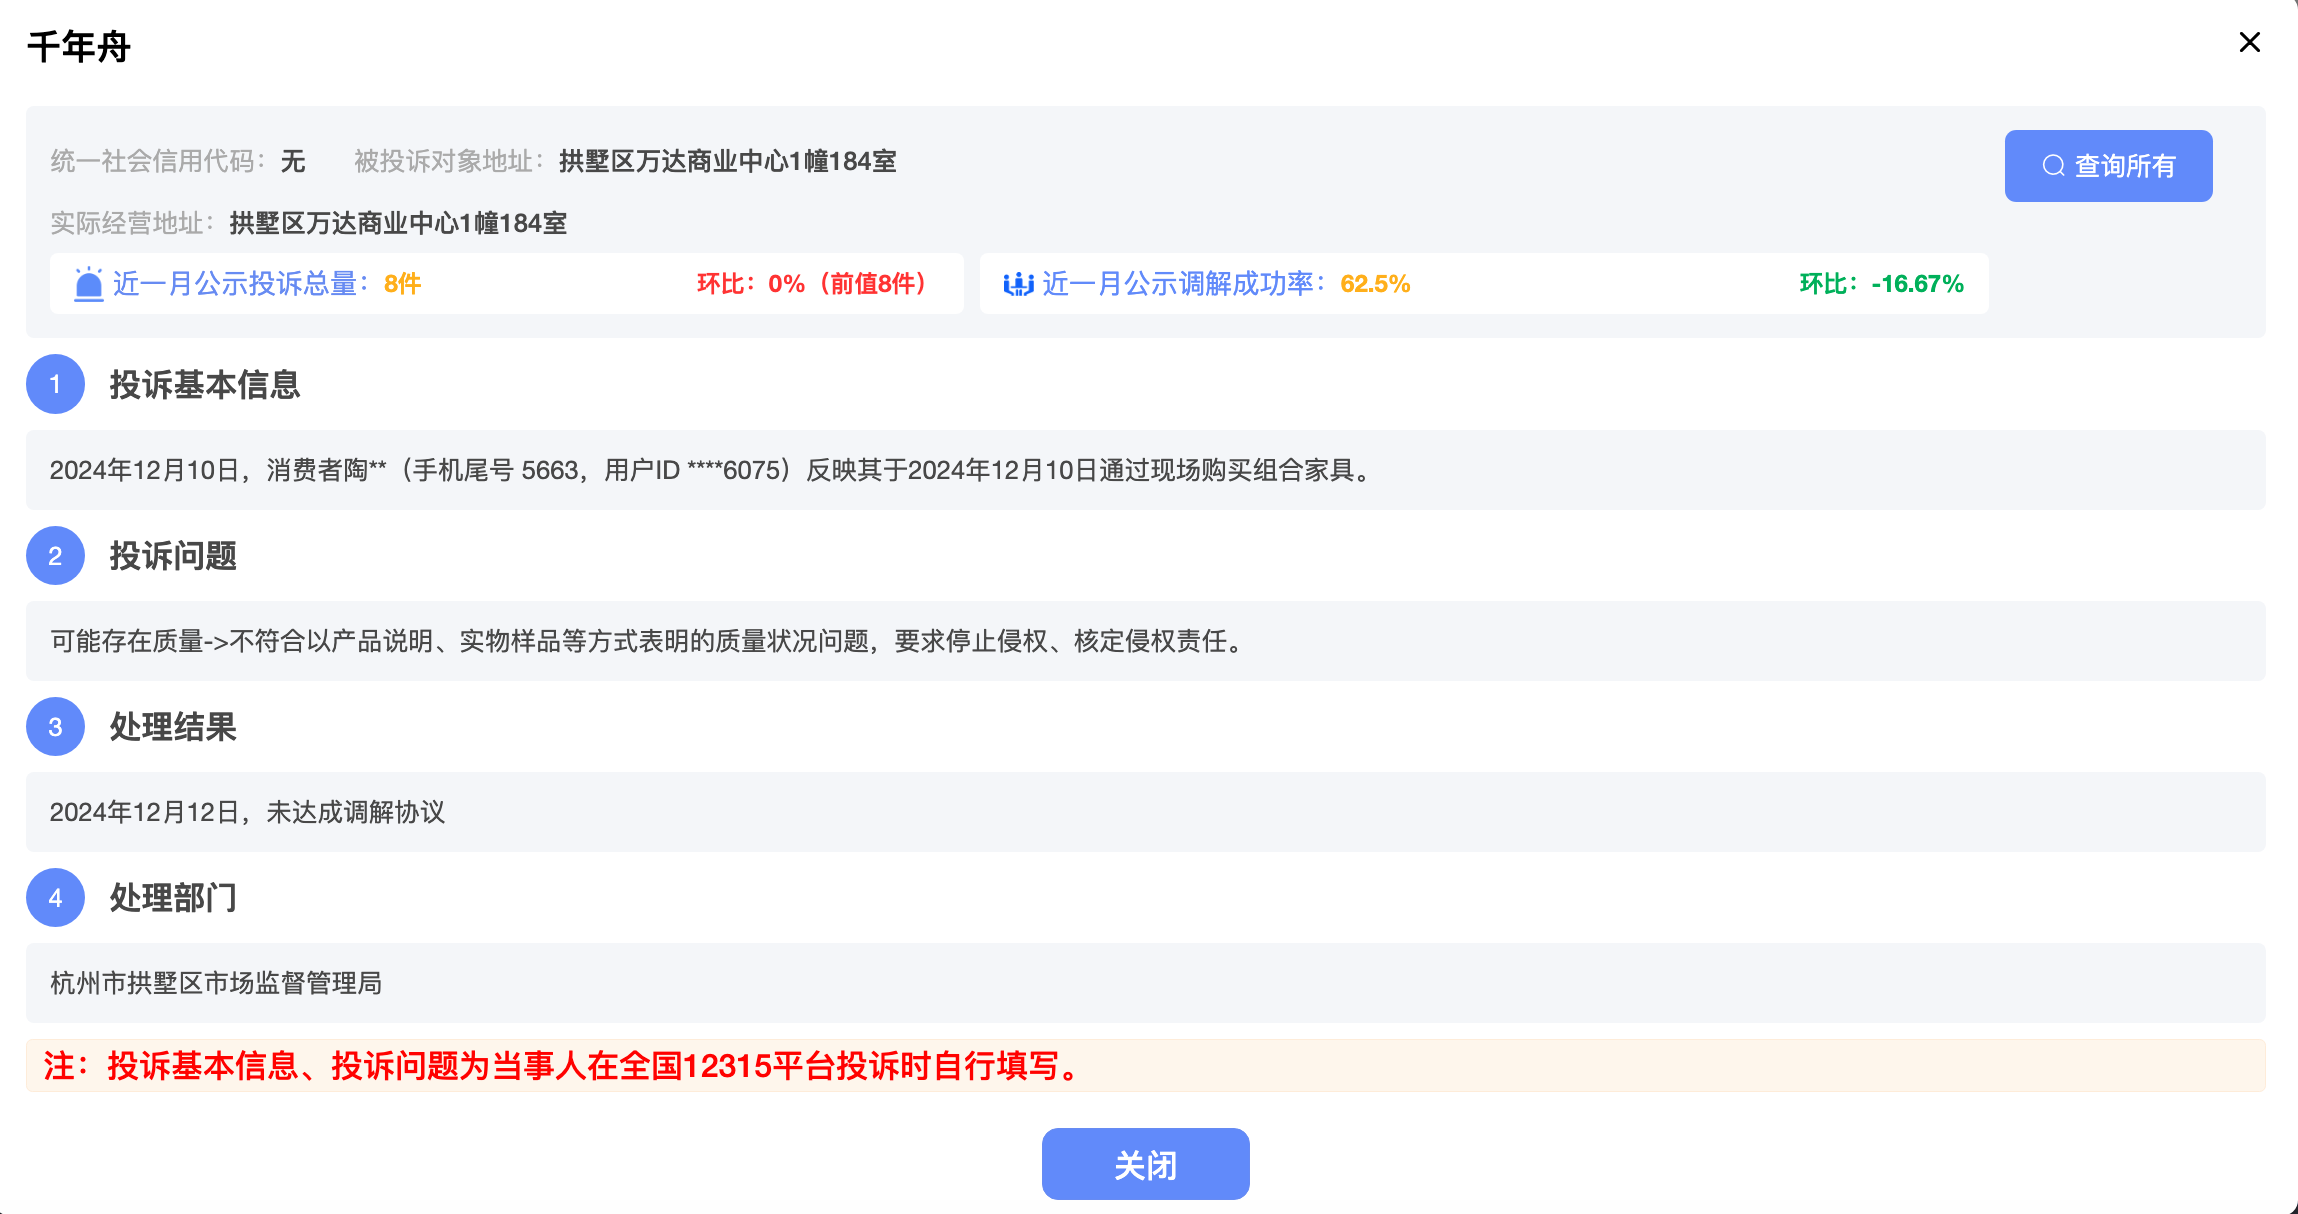
Task: Click the 处理部门 section heading
Action: tap(173, 898)
